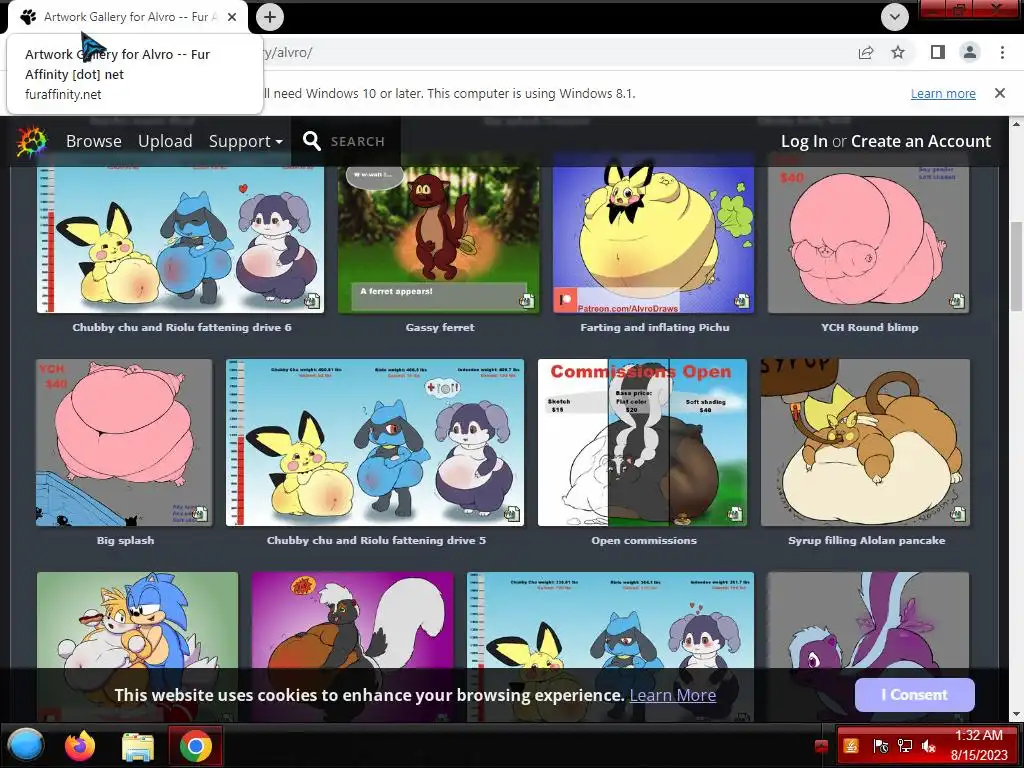Click the scrollbar down arrow
This screenshot has height=768, width=1024.
point(1017,714)
